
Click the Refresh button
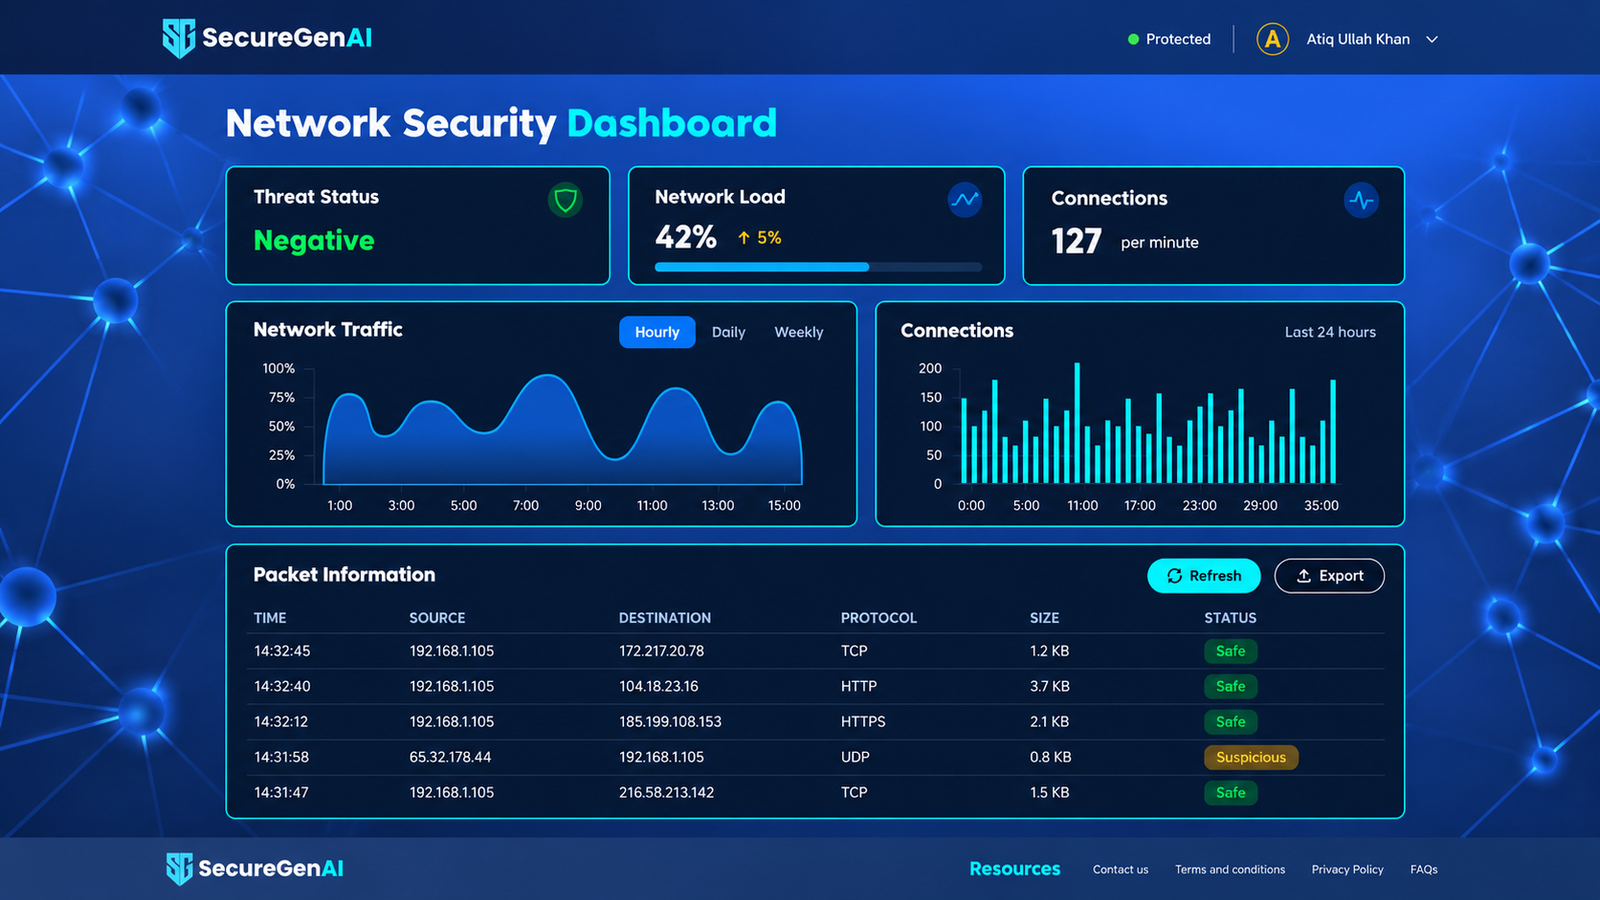pyautogui.click(x=1204, y=576)
